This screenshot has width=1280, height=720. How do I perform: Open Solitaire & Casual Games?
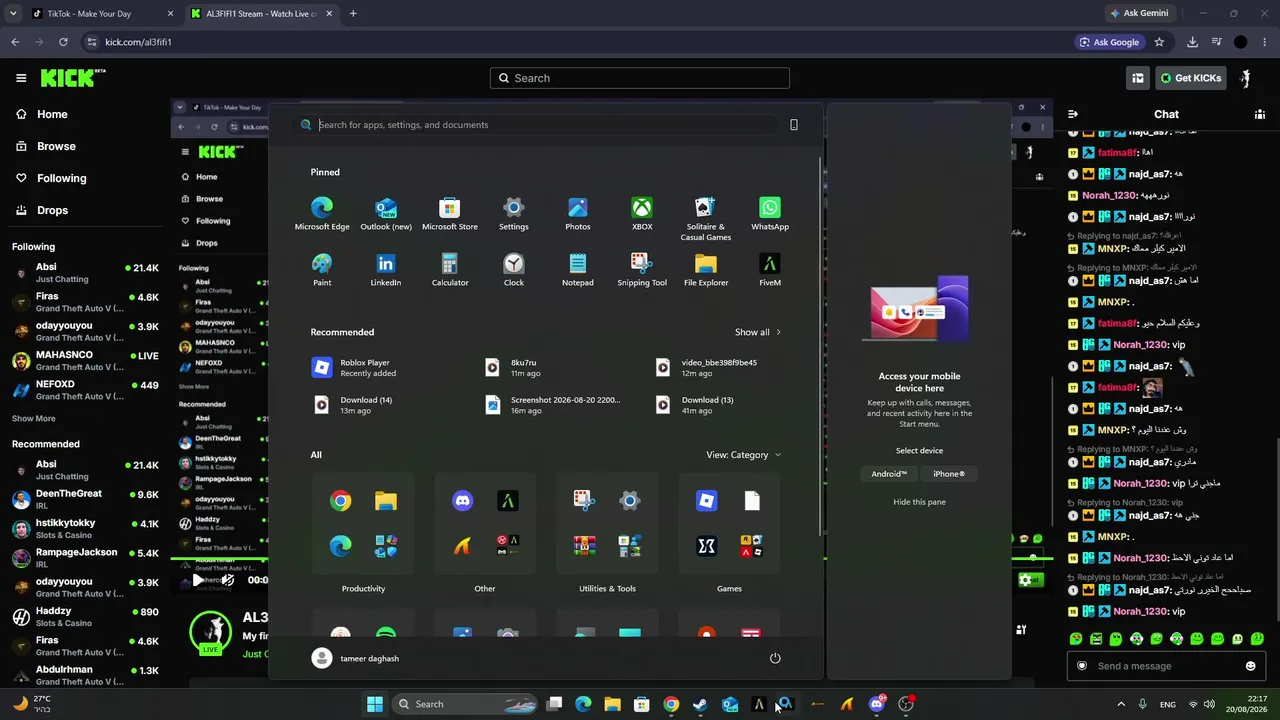(706, 218)
